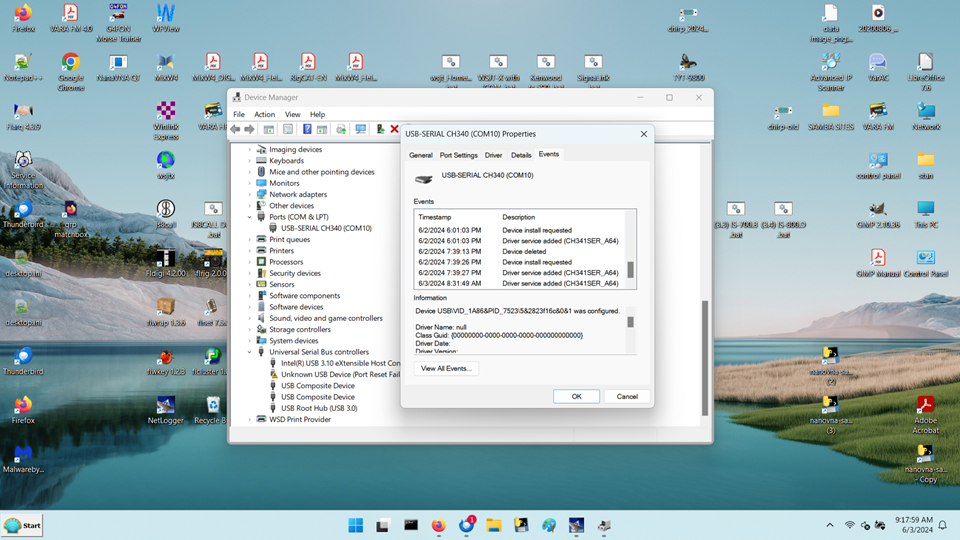
Task: Select the 6/3/2024 8:31:49 AM event row
Action: (519, 283)
